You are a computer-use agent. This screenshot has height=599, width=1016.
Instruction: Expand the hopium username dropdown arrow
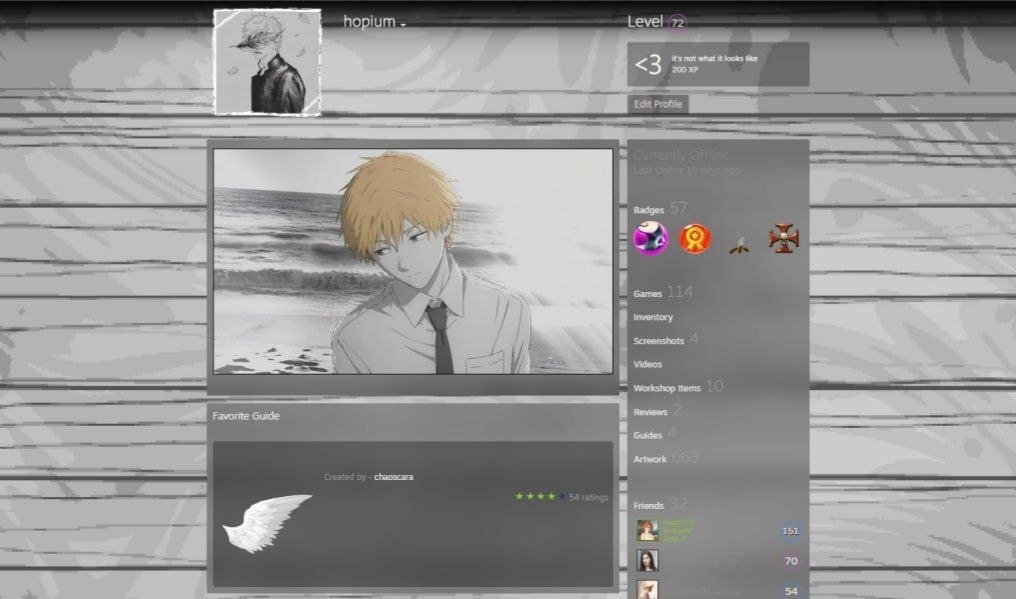403,25
